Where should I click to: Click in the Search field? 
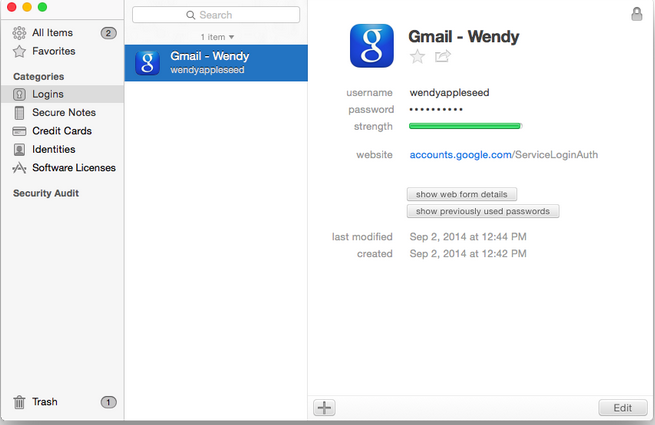tap(216, 15)
